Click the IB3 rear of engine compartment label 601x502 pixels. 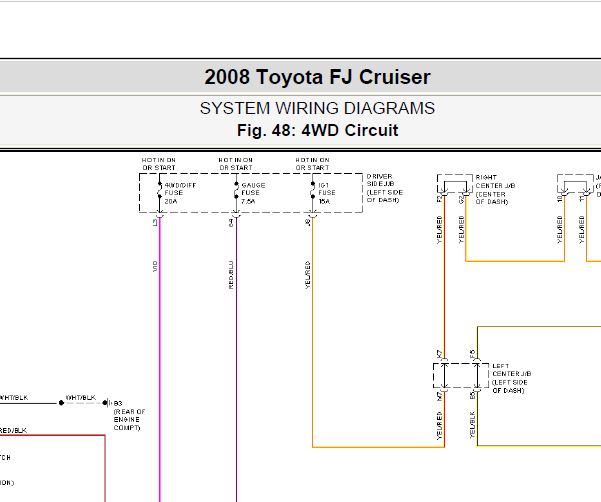point(129,415)
